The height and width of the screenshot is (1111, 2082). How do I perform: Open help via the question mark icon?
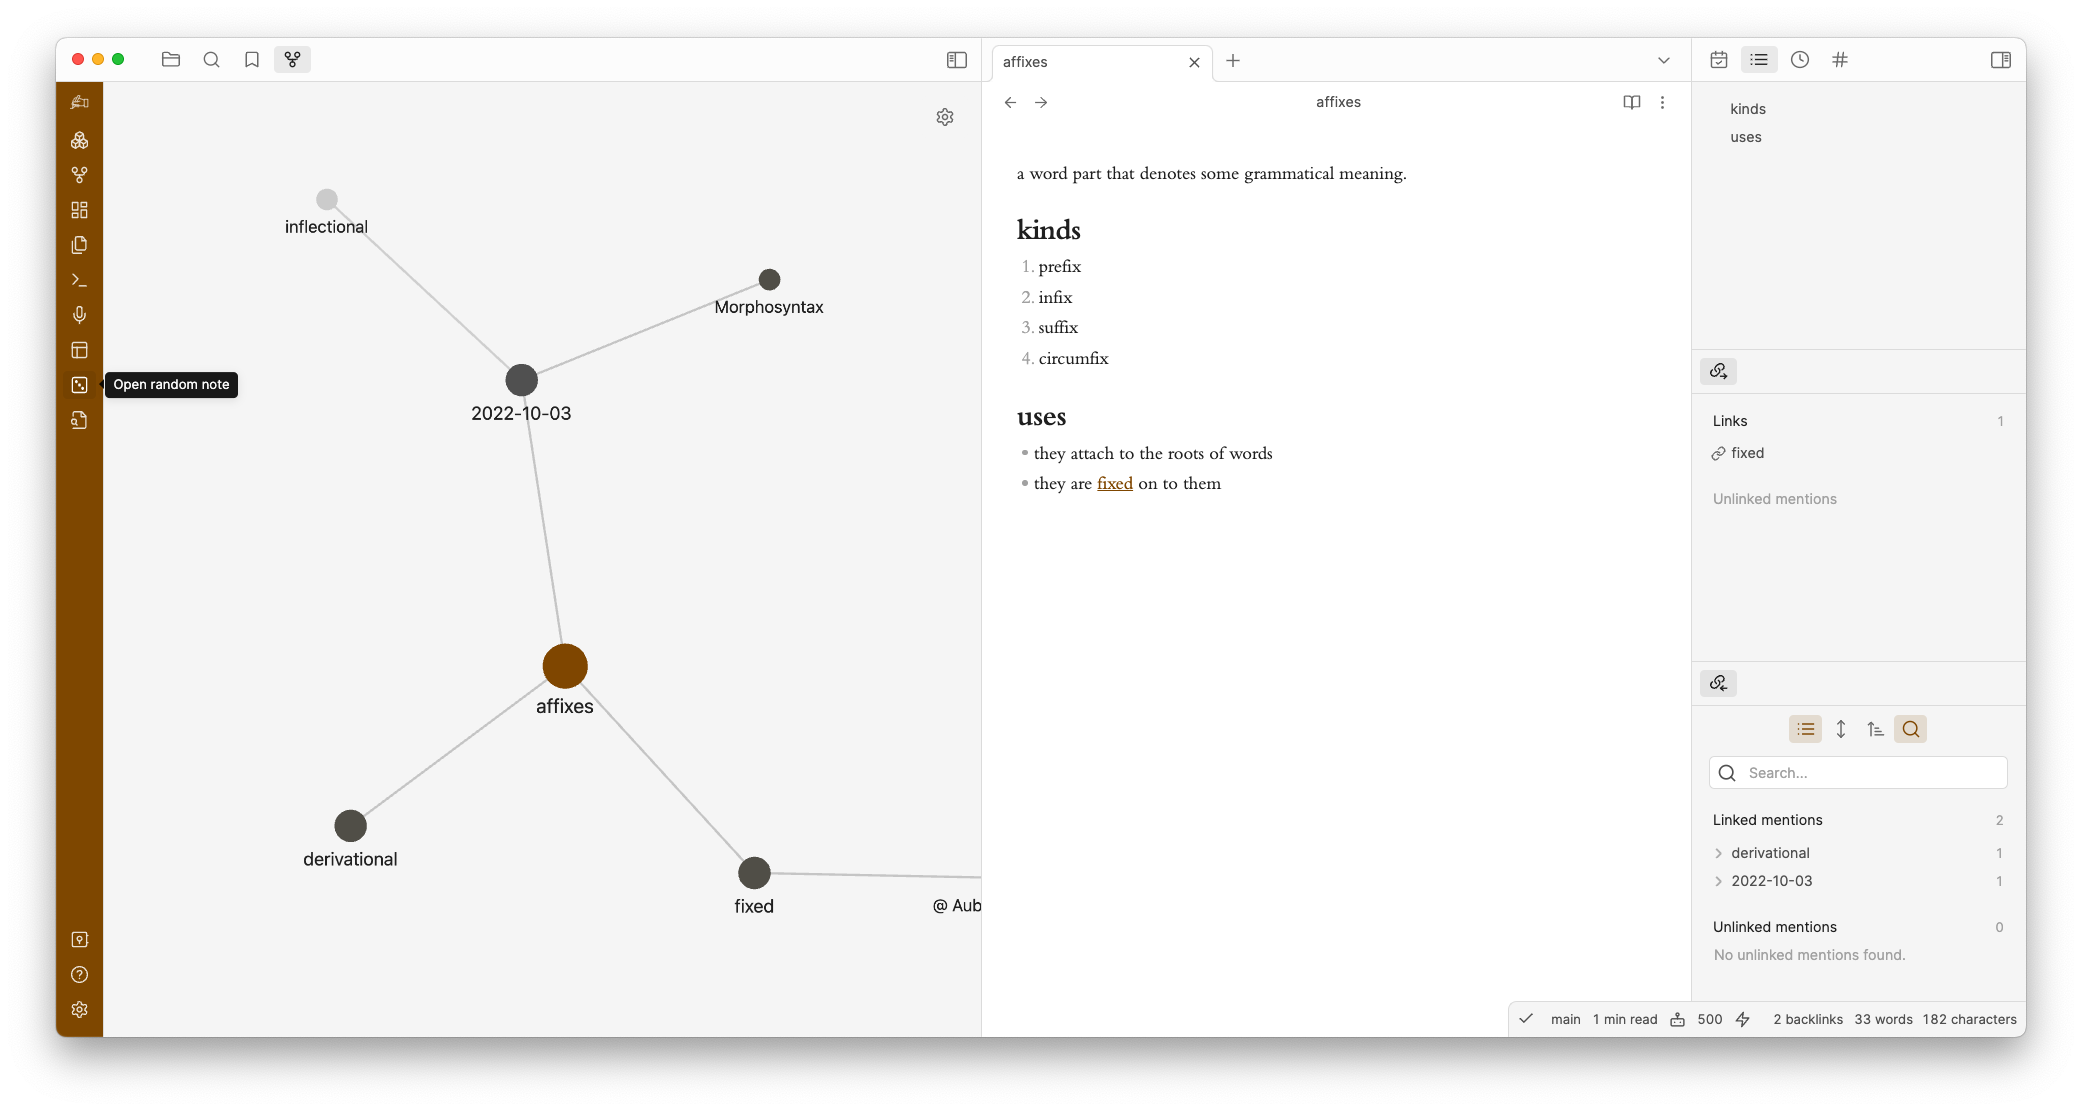(80, 975)
